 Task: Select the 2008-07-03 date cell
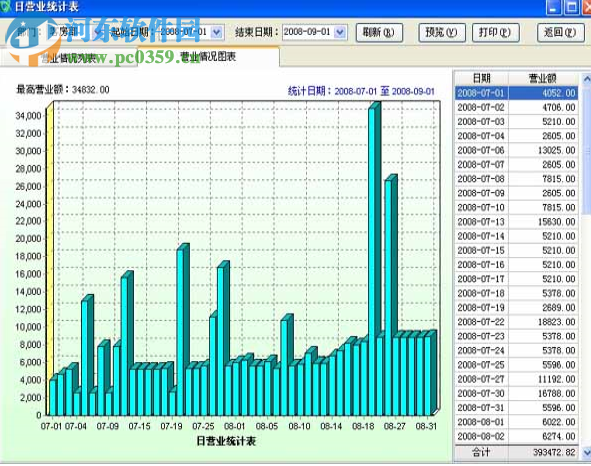point(481,122)
